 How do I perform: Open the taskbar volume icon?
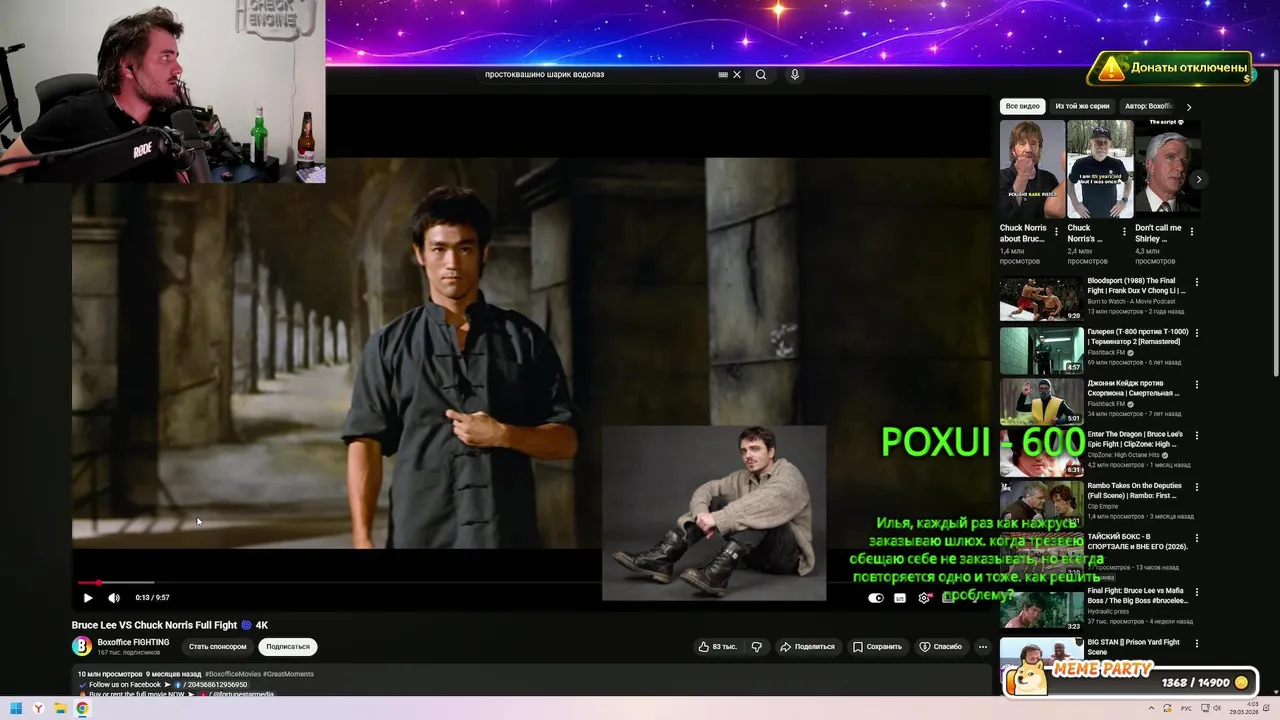(1218, 709)
